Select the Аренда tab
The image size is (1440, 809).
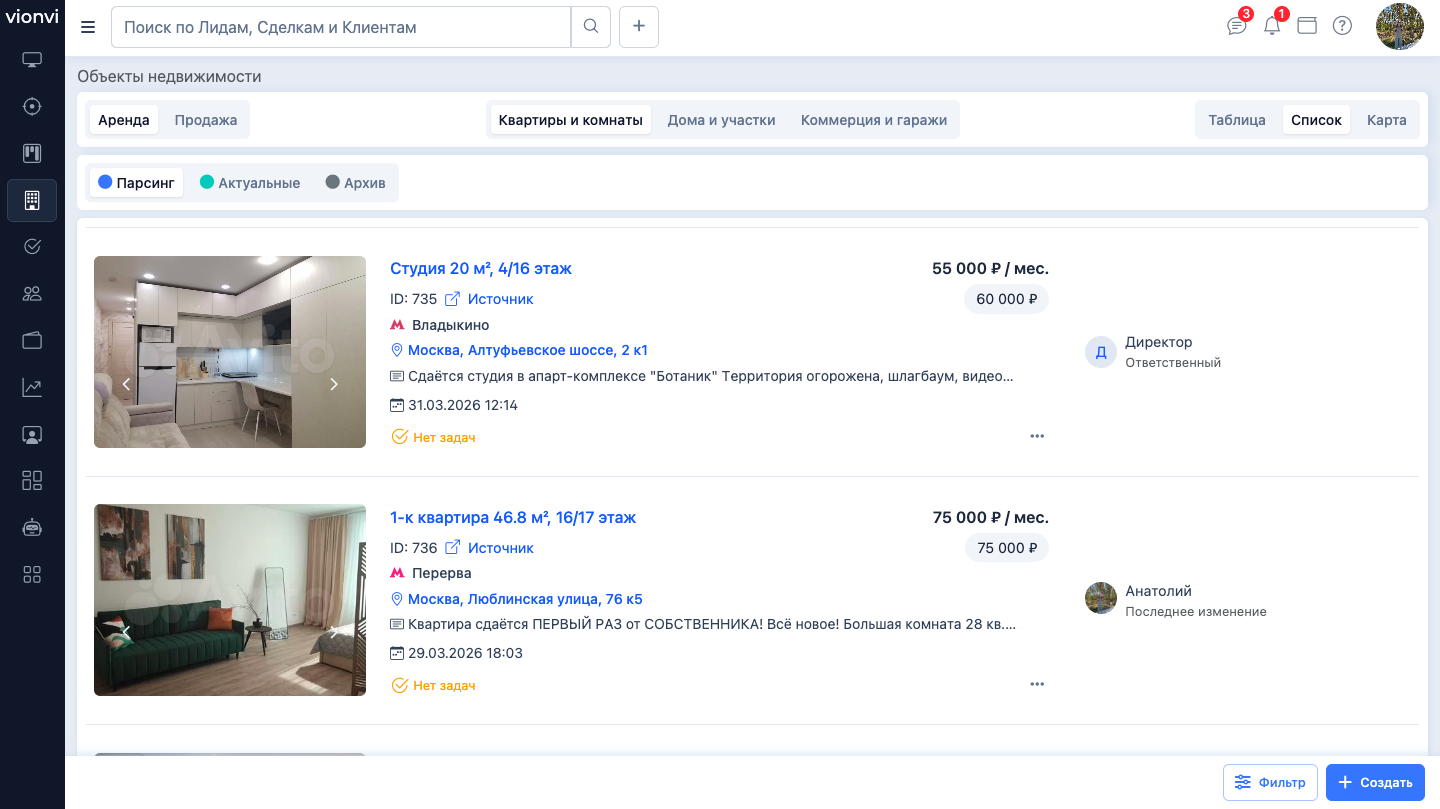point(124,120)
